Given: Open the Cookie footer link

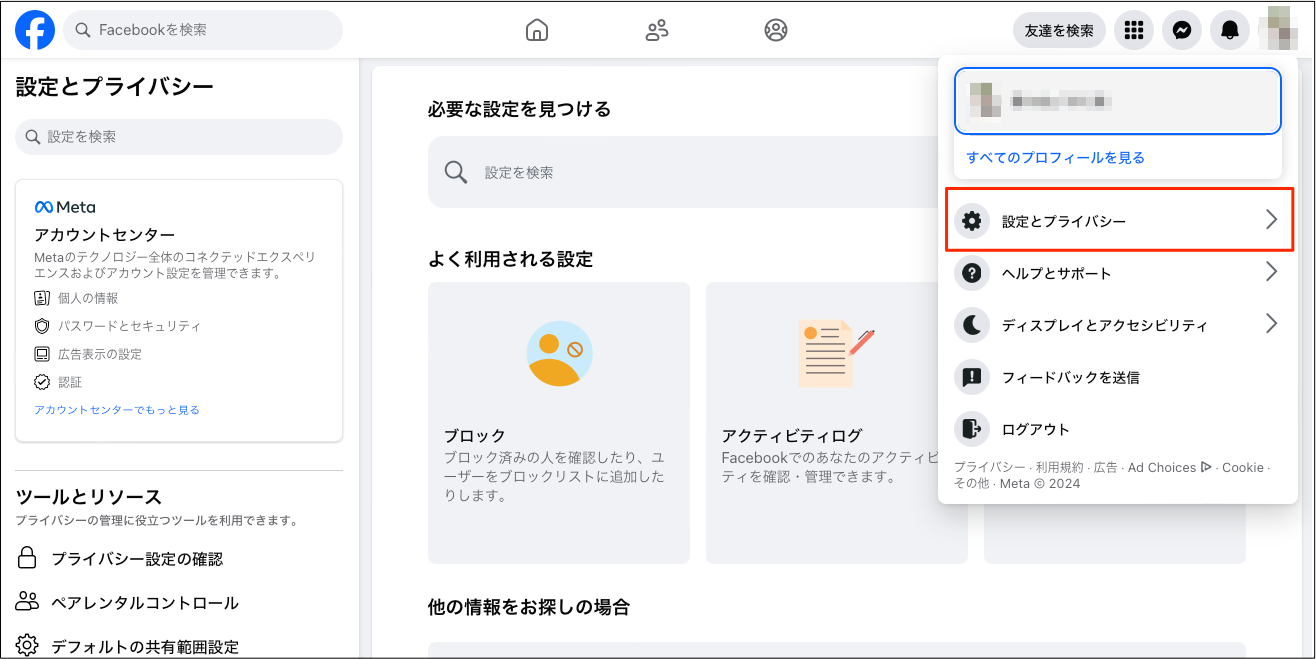Looking at the screenshot, I should pyautogui.click(x=1243, y=468).
